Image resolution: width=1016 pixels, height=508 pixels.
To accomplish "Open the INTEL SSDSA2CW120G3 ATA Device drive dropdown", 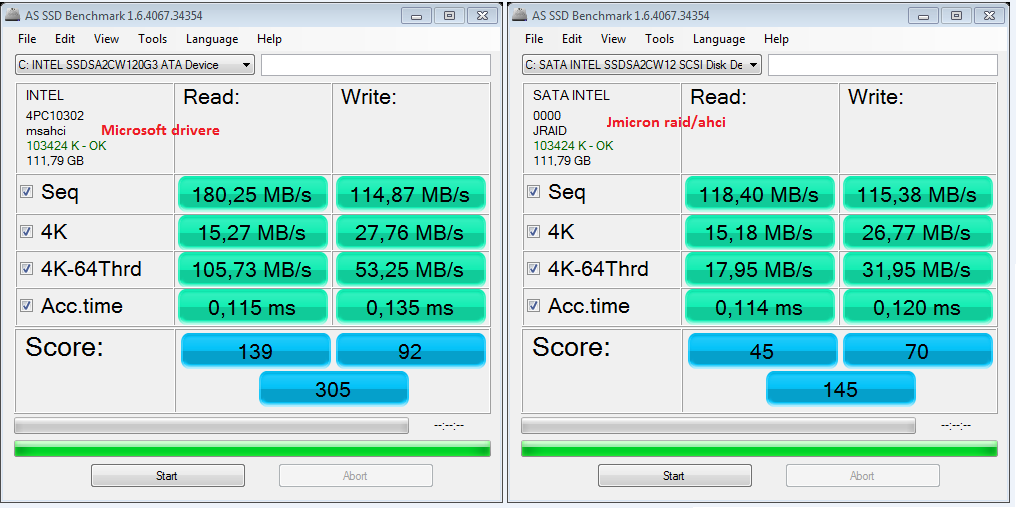I will pyautogui.click(x=135, y=65).
